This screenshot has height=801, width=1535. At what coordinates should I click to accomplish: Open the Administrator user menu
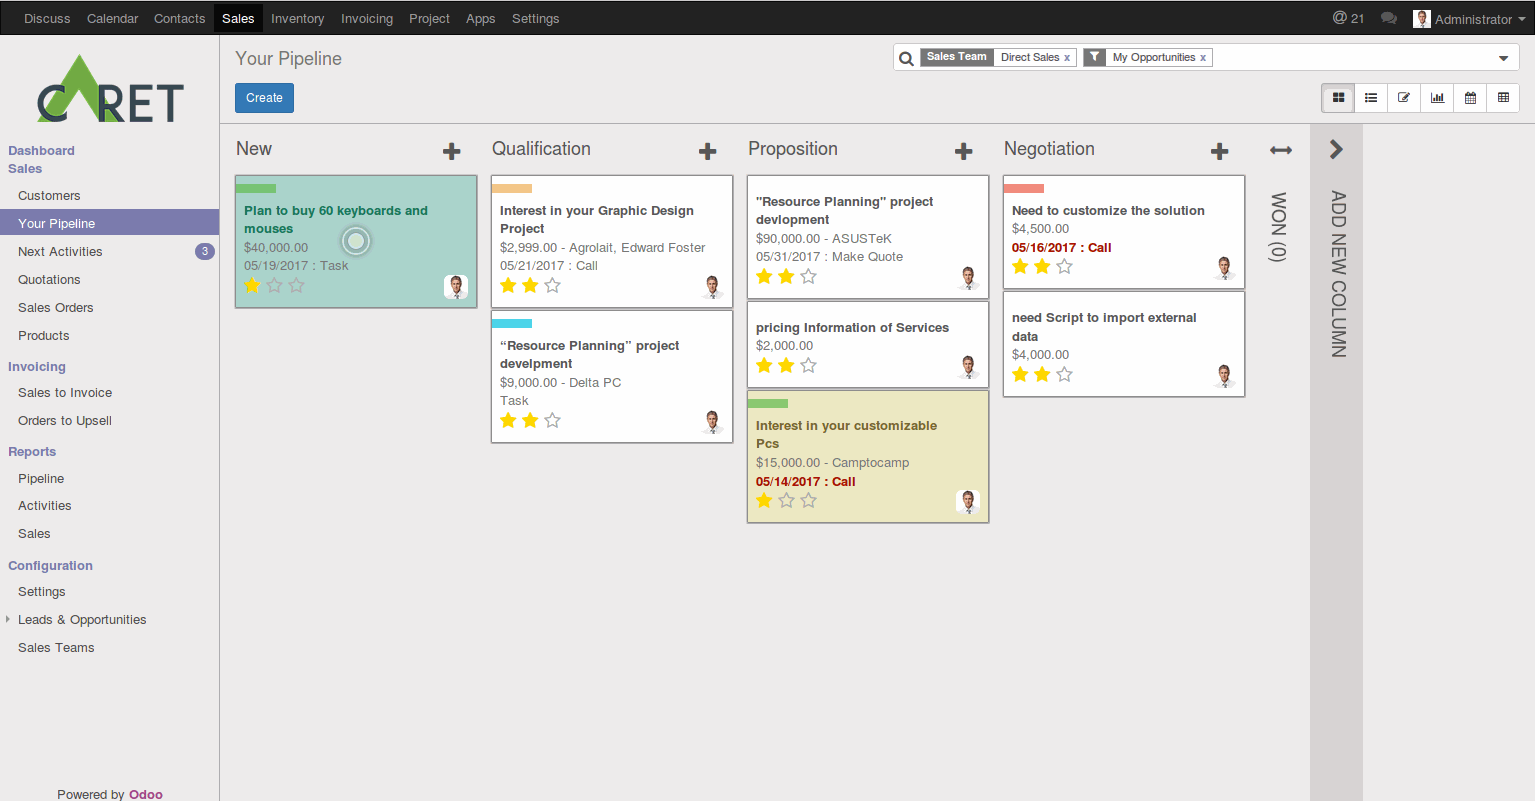(1469, 19)
